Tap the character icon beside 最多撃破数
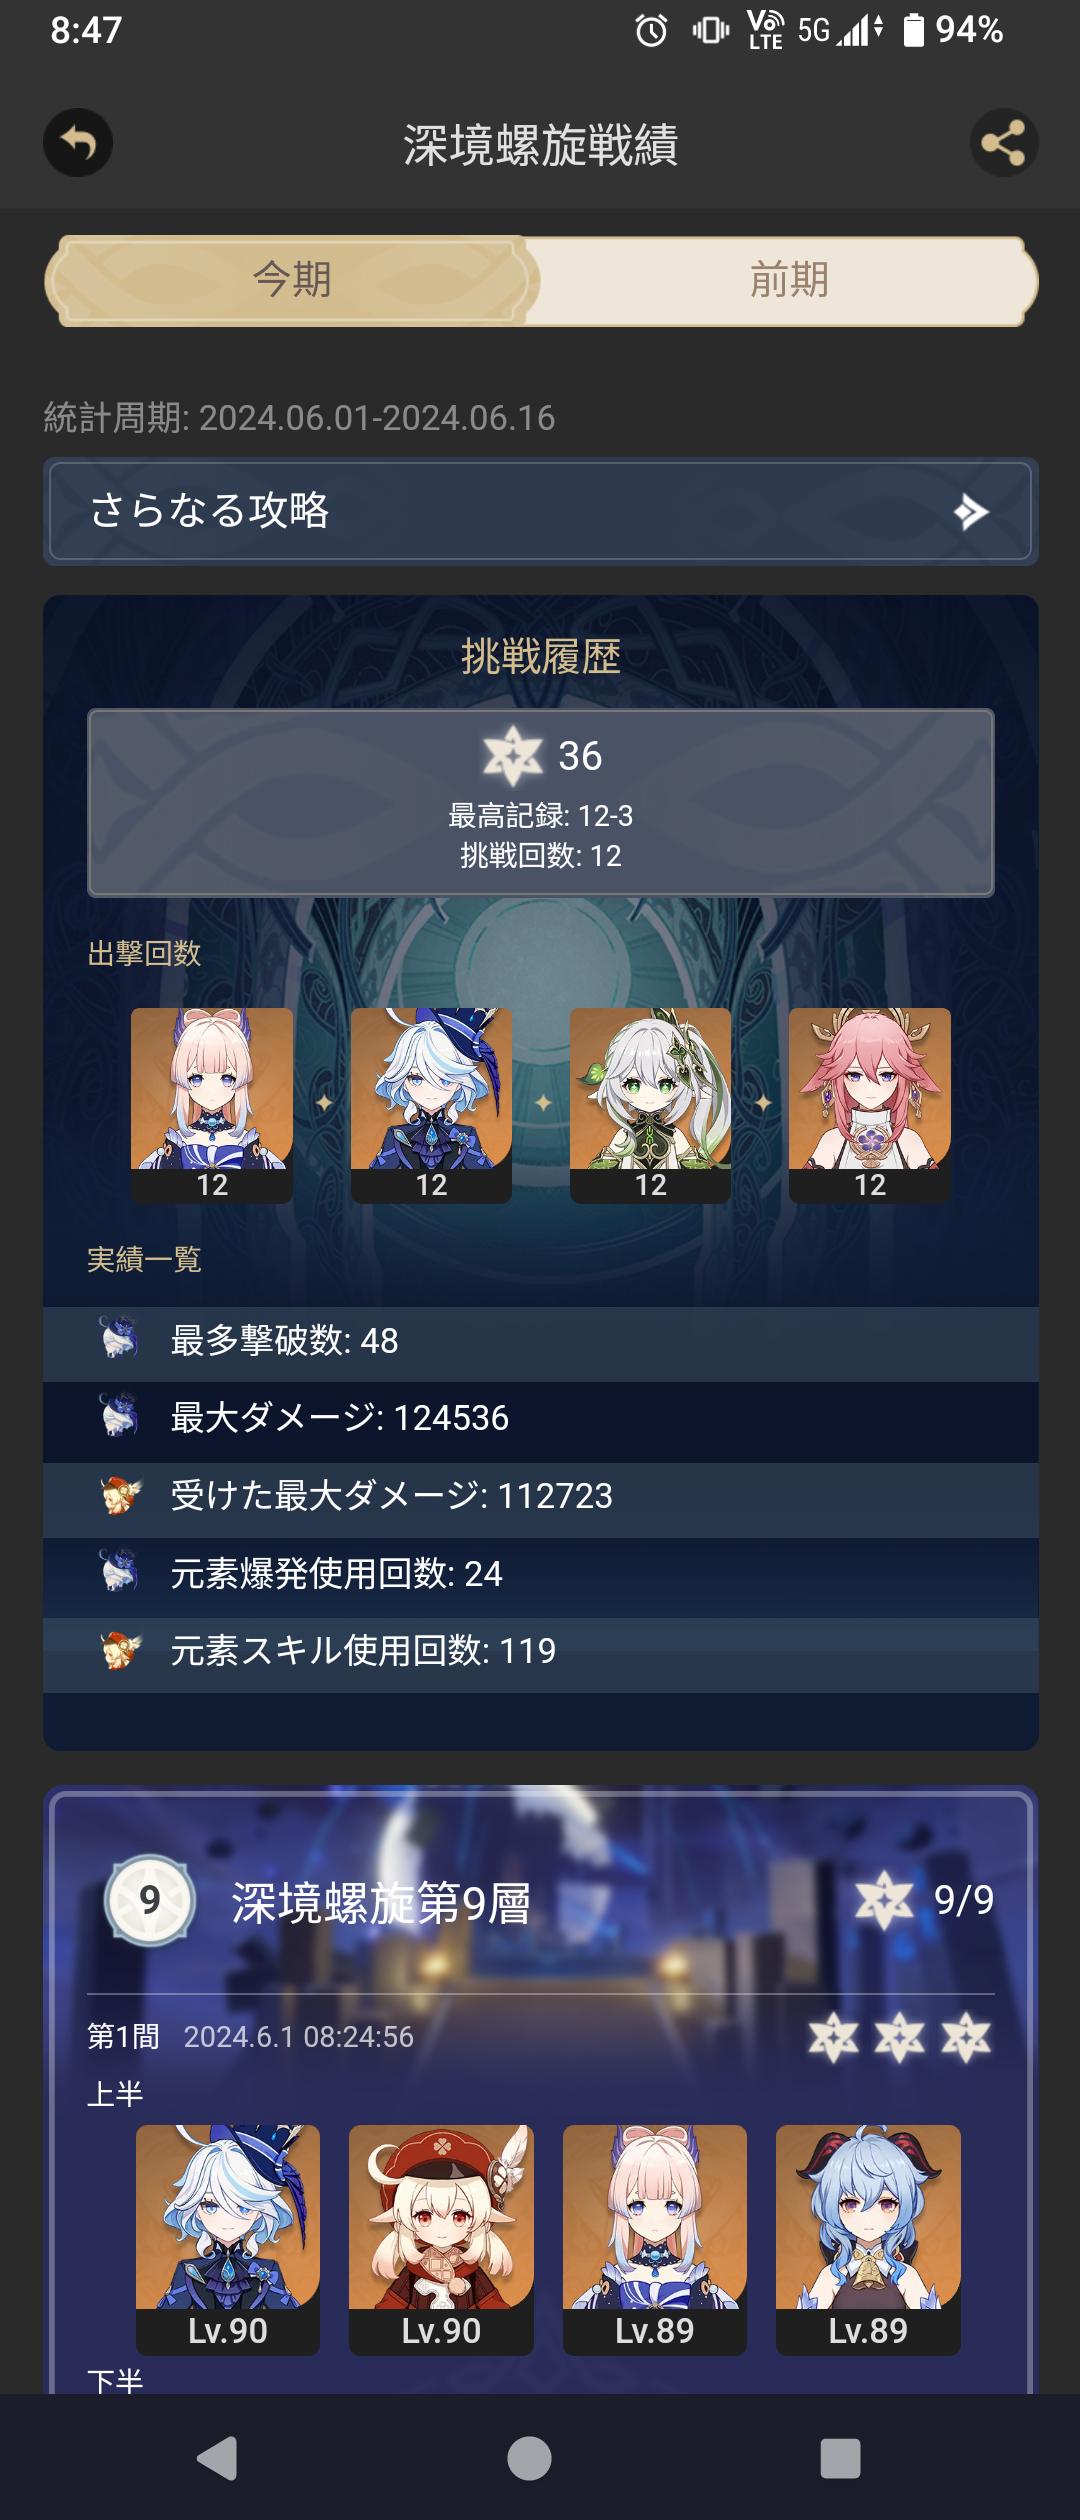1080x2520 pixels. click(119, 1339)
